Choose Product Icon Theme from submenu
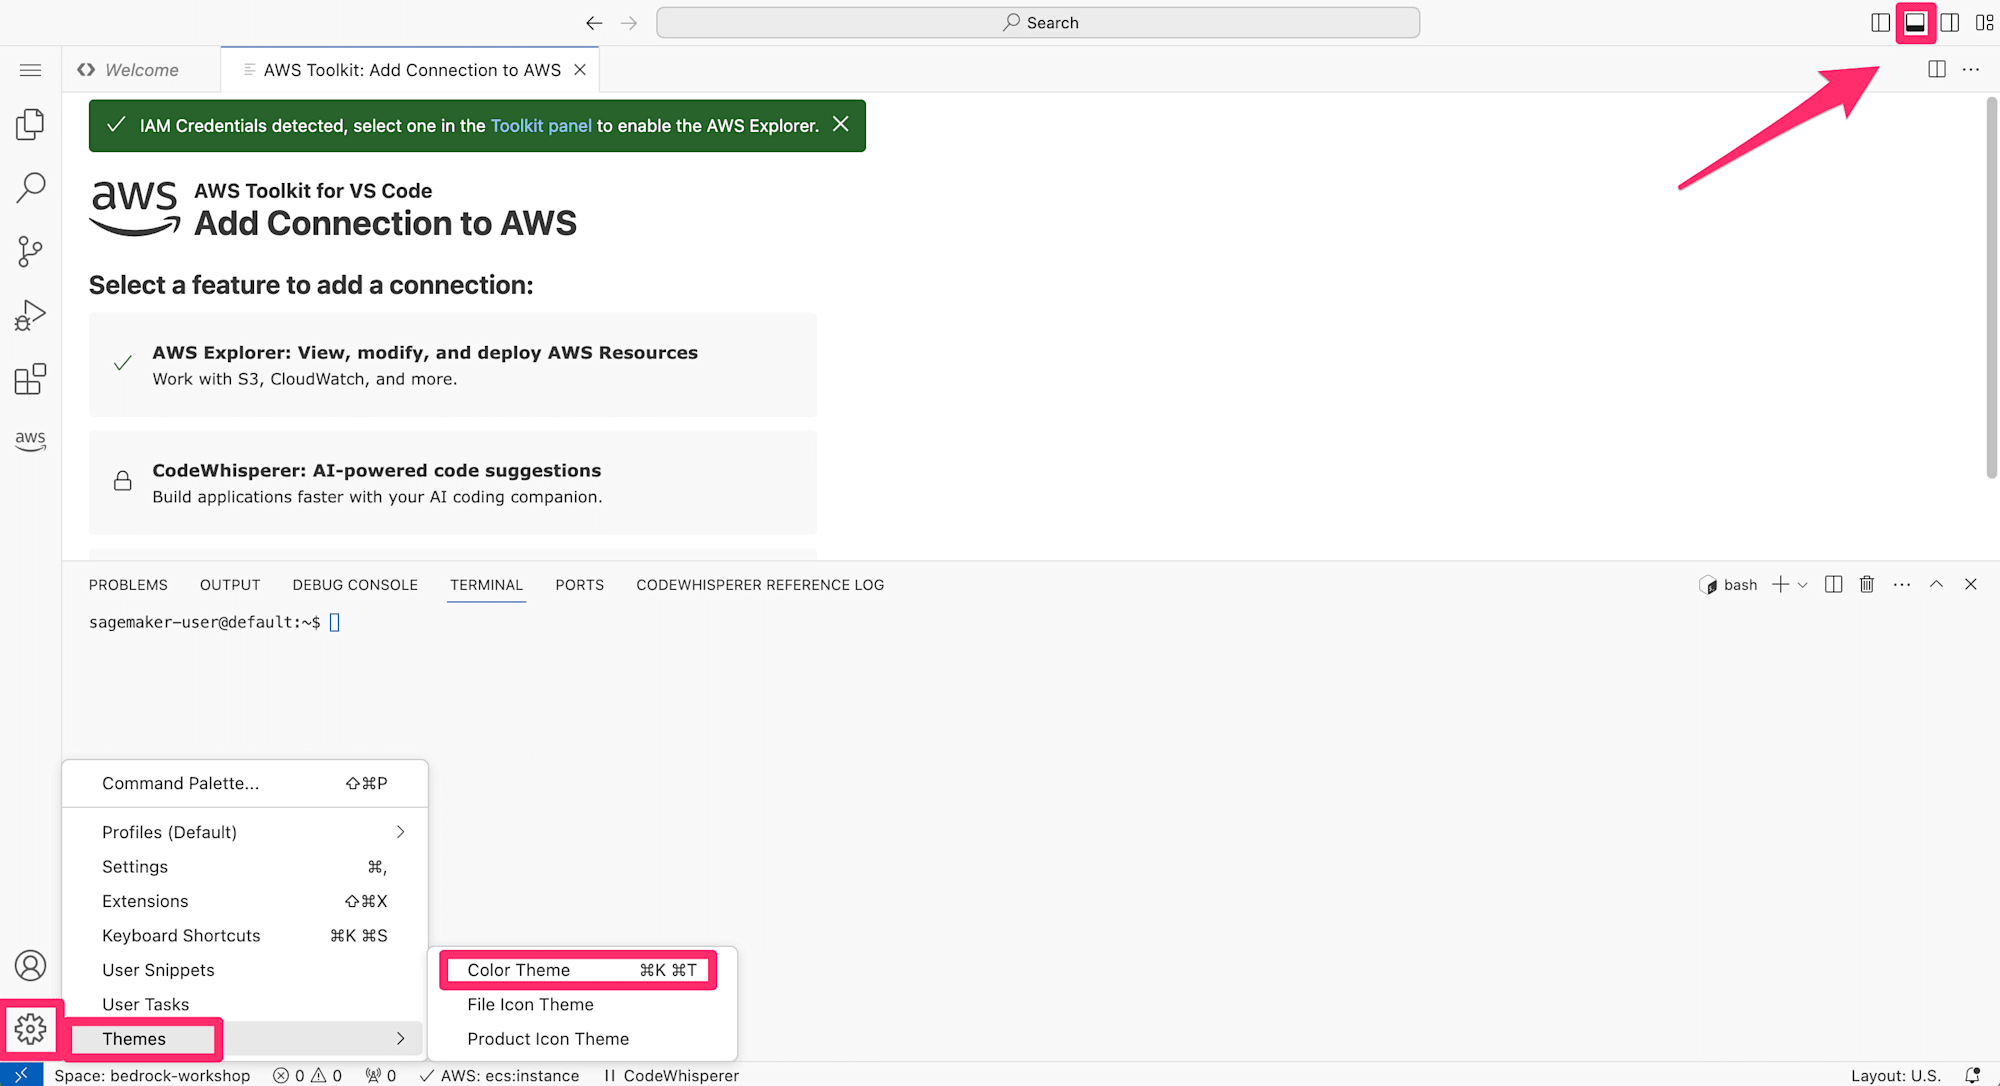The width and height of the screenshot is (2000, 1086). pos(582,1039)
